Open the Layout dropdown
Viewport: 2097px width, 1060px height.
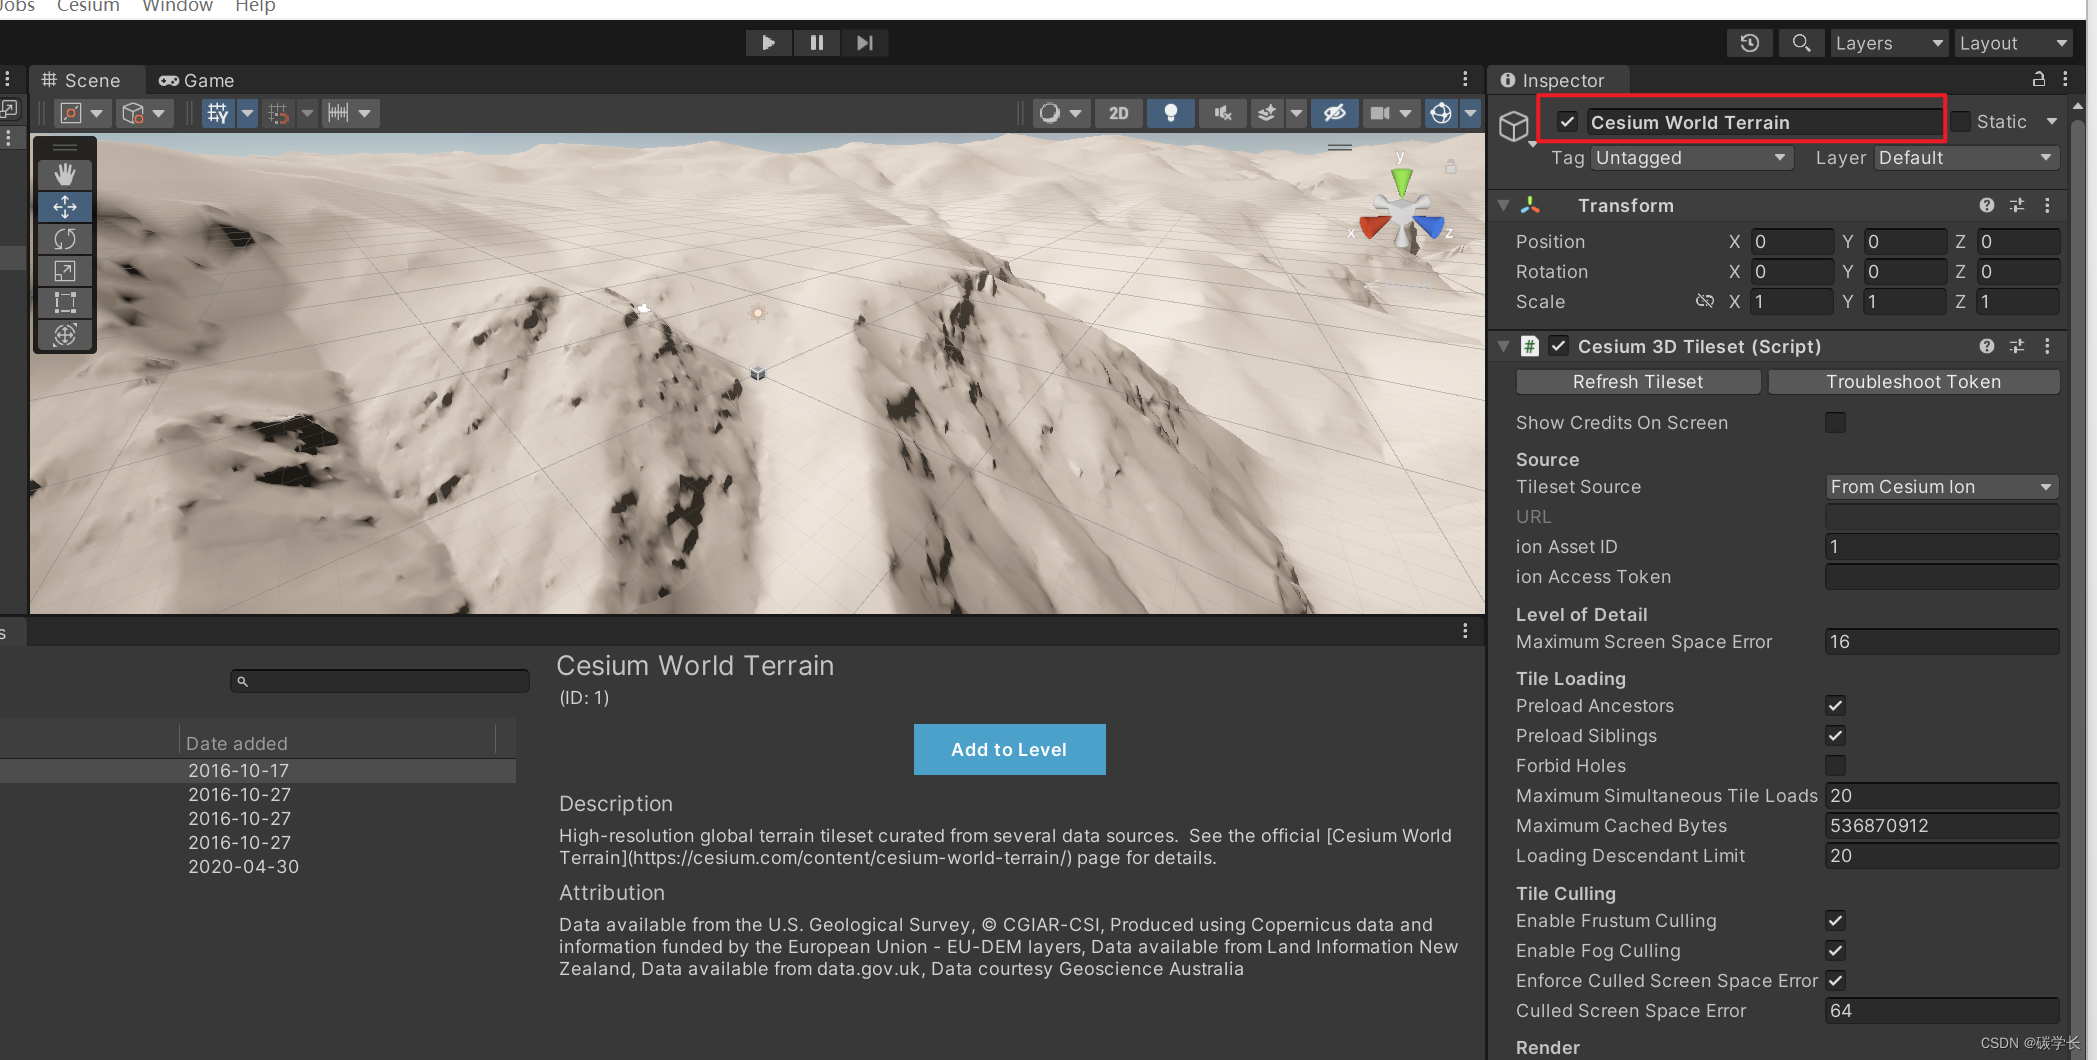pyautogui.click(x=2013, y=43)
